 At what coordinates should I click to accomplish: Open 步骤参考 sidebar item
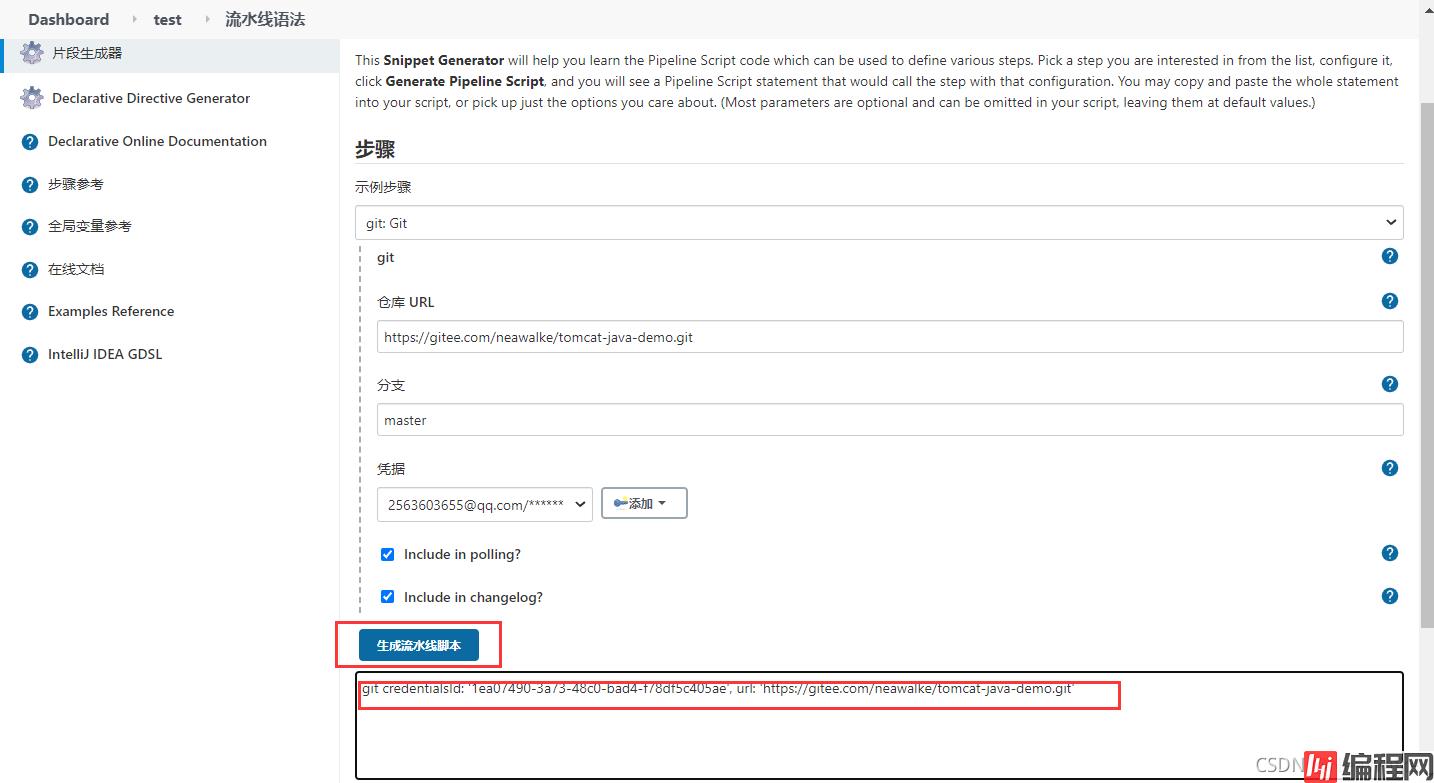(x=76, y=184)
